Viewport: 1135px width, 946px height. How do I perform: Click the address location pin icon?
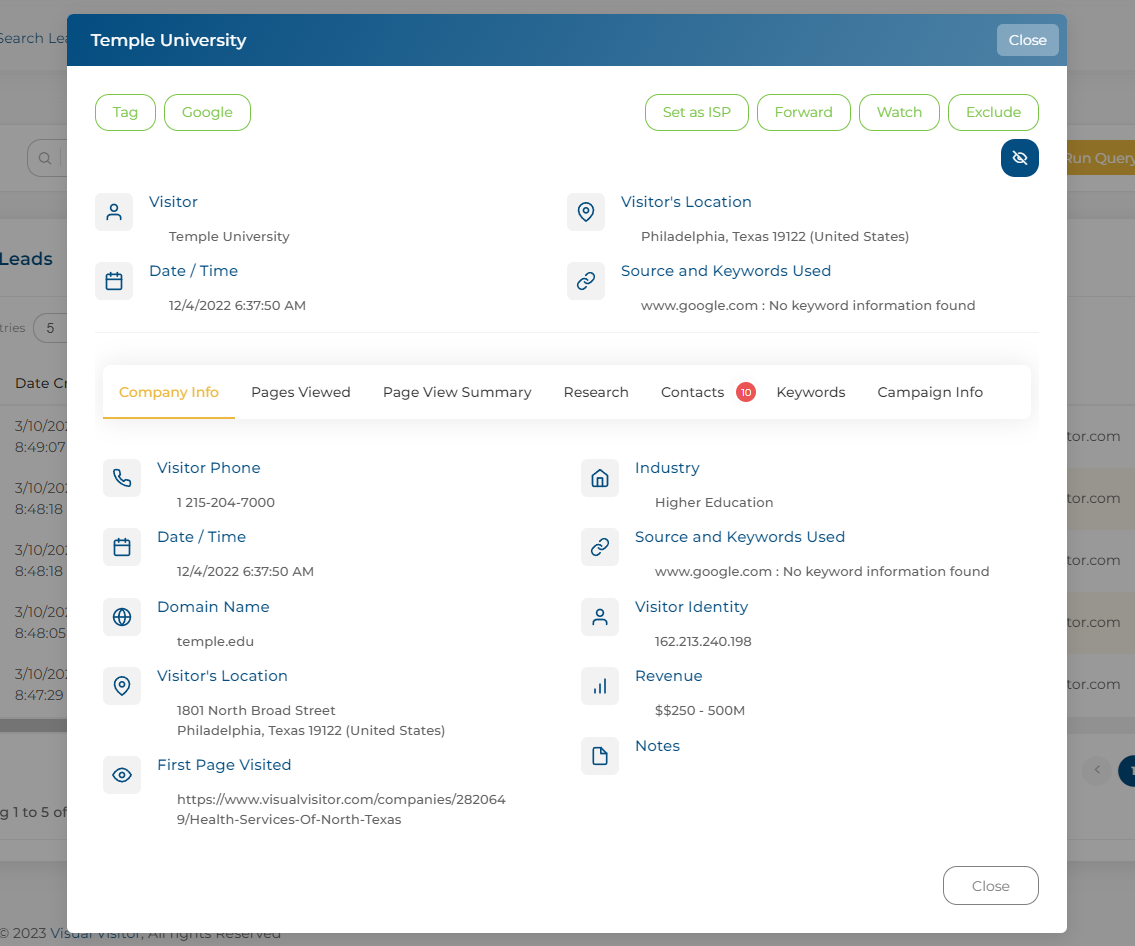click(122, 685)
